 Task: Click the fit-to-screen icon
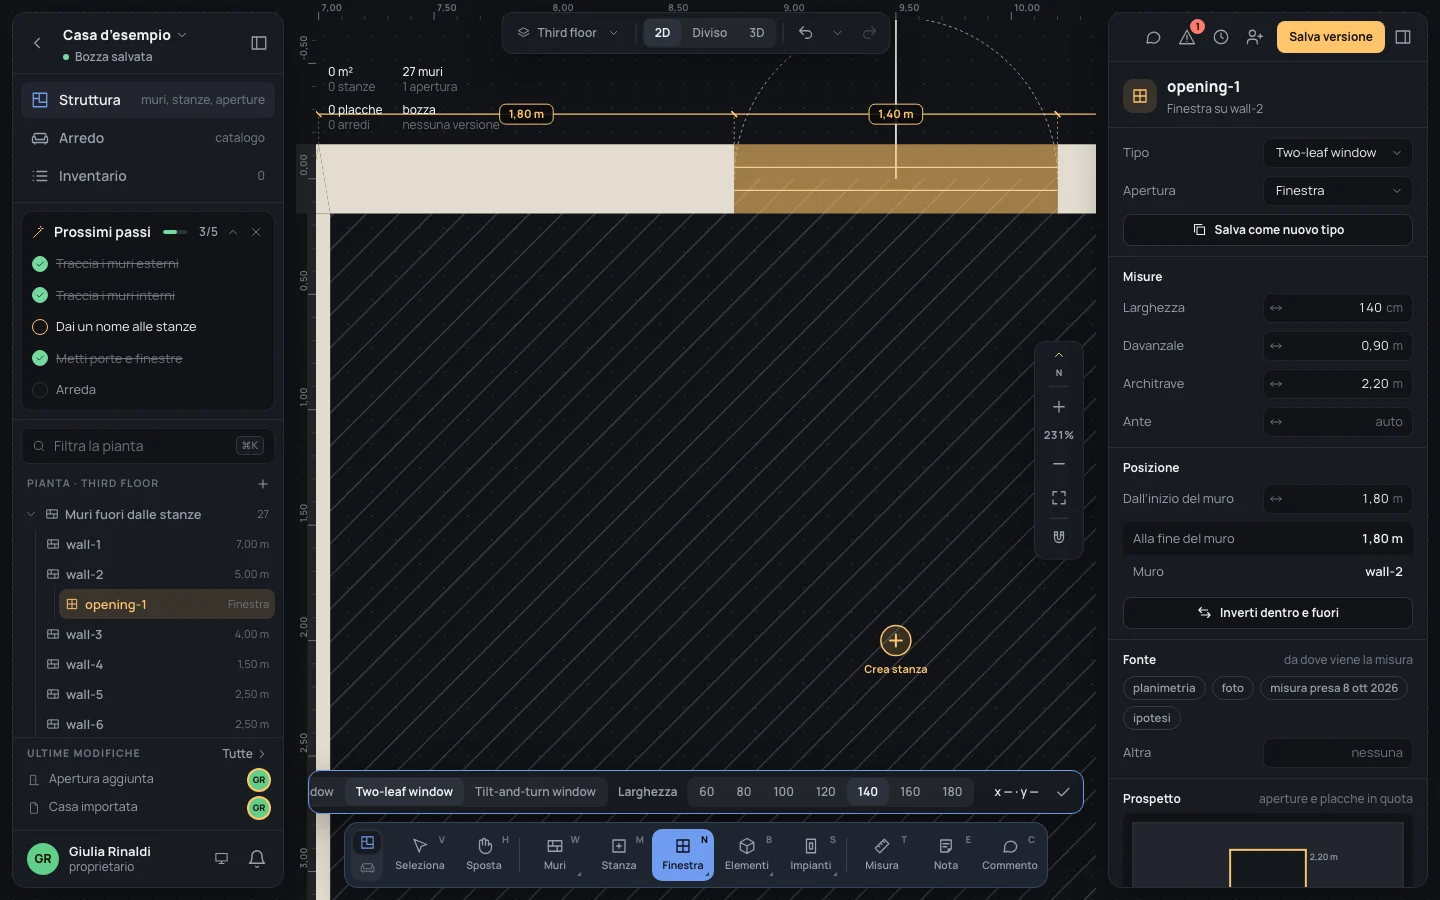1059,498
